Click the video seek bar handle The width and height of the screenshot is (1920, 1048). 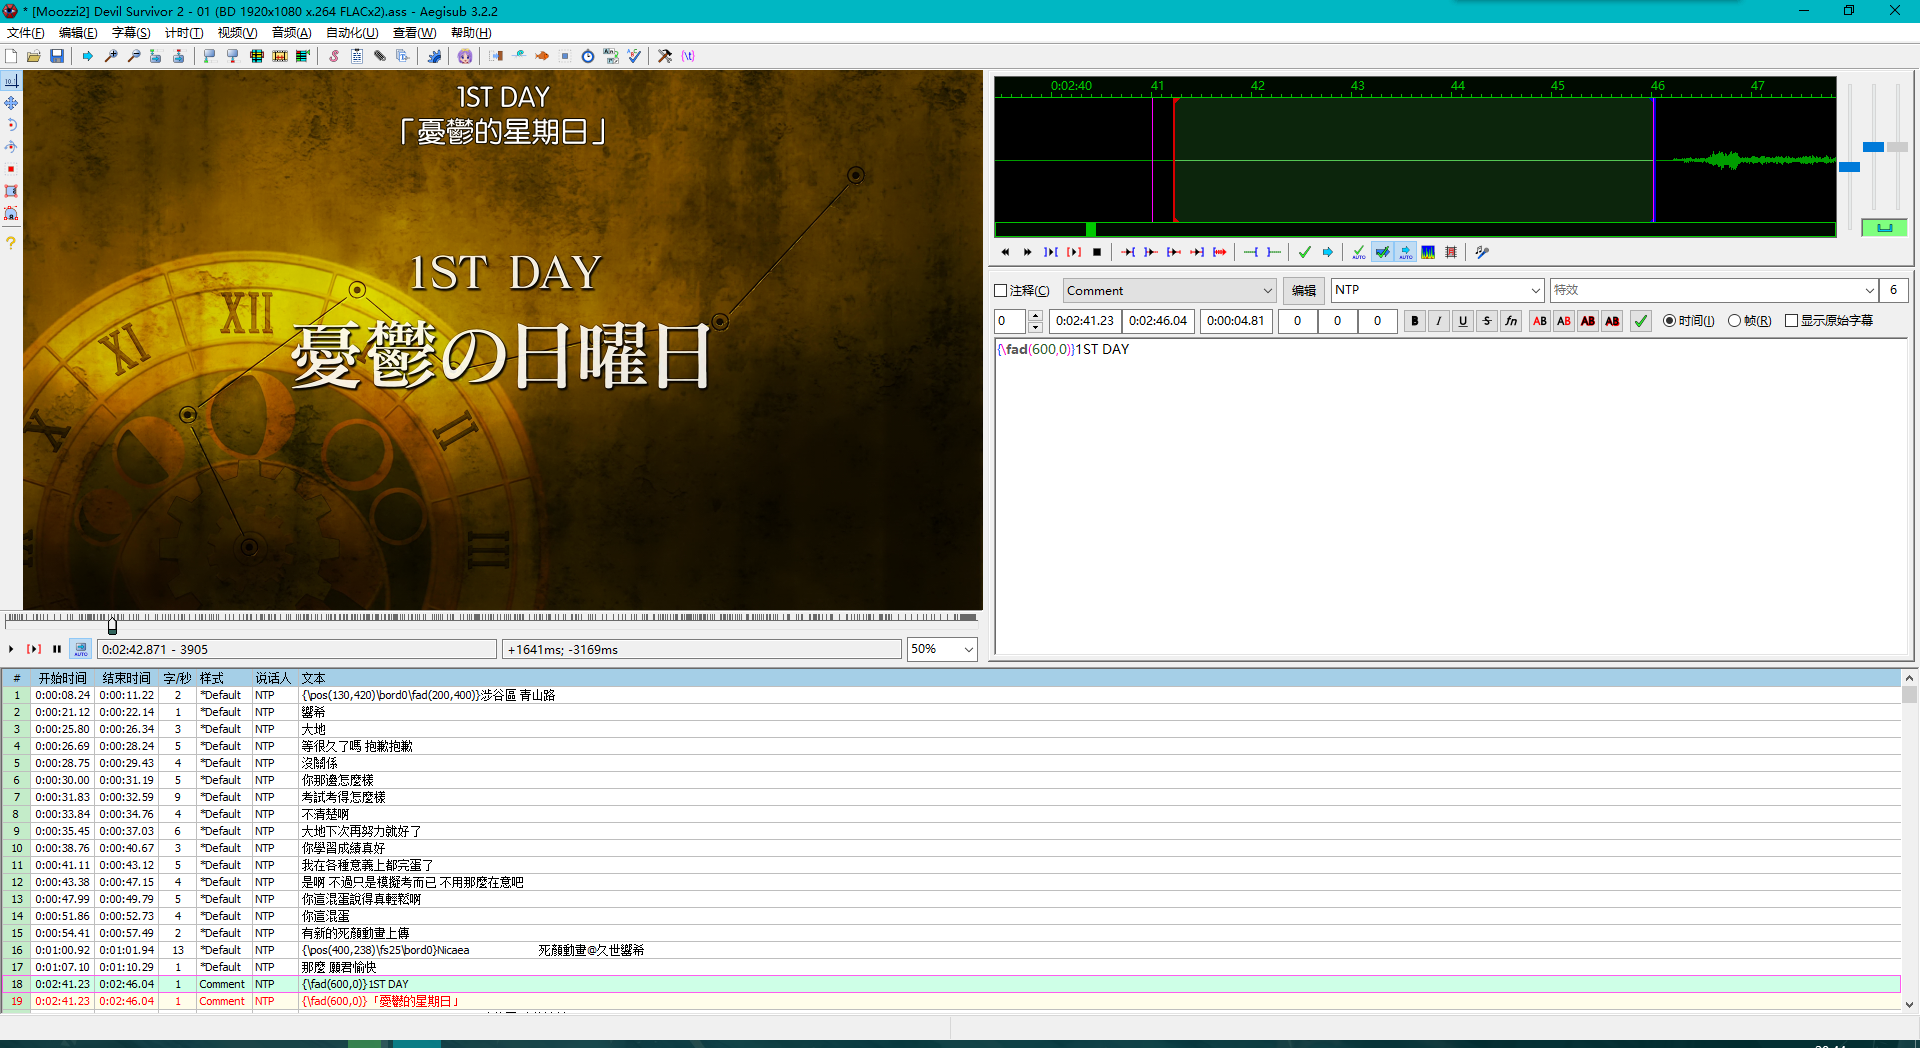point(112,627)
